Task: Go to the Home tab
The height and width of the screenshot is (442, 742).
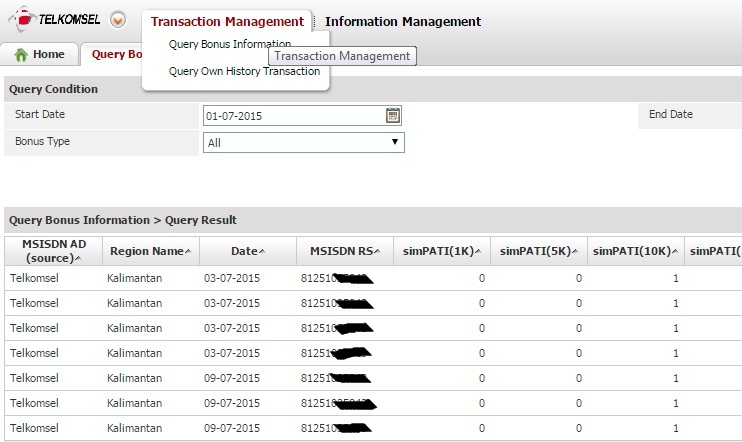Action: 39,54
